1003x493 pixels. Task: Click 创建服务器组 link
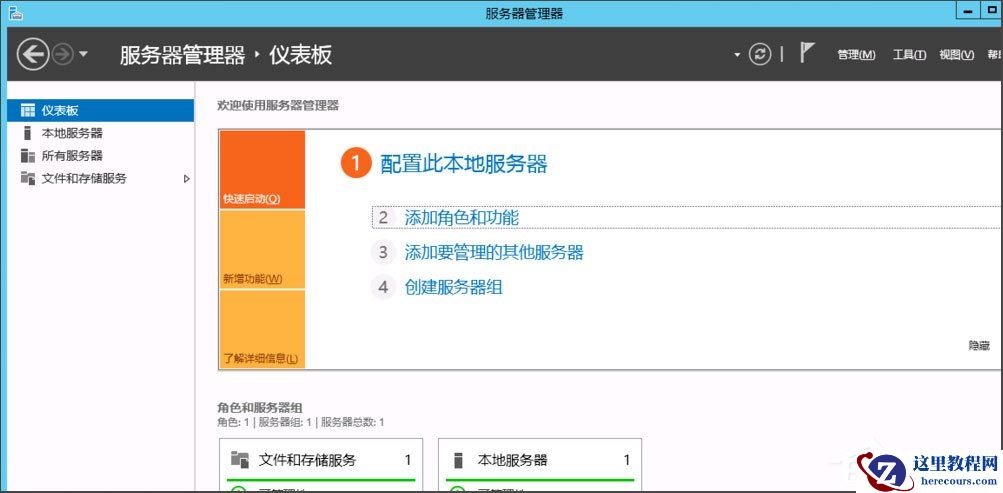pos(454,287)
